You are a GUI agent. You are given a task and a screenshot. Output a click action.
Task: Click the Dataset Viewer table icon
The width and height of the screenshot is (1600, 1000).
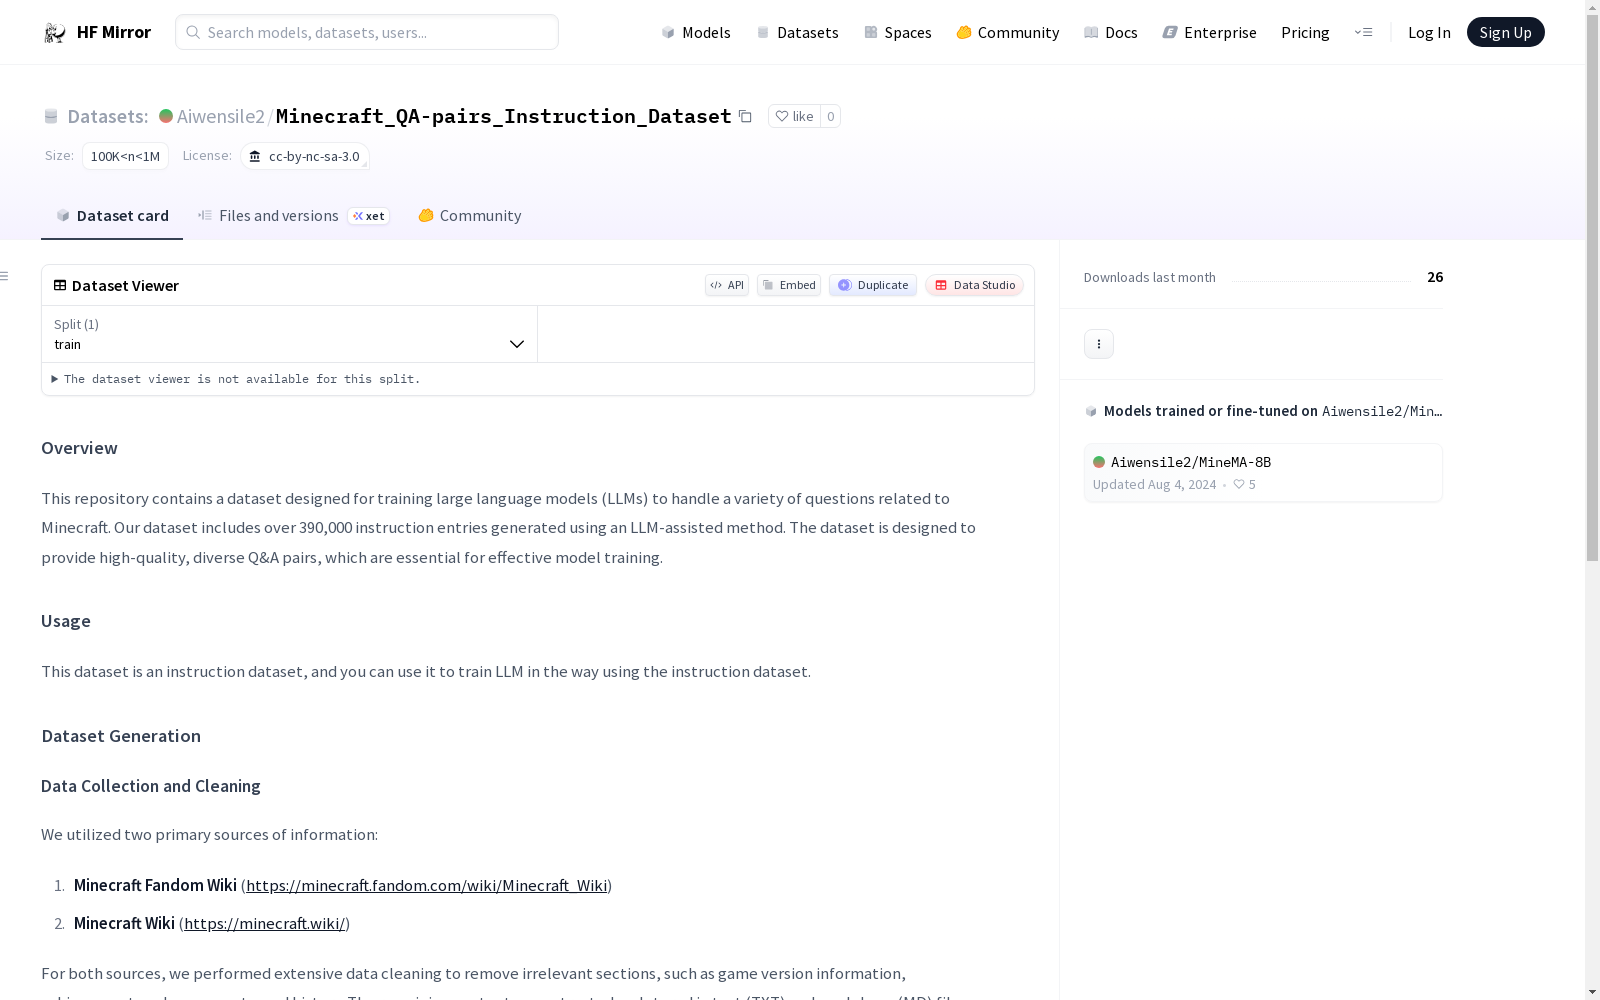pos(60,285)
